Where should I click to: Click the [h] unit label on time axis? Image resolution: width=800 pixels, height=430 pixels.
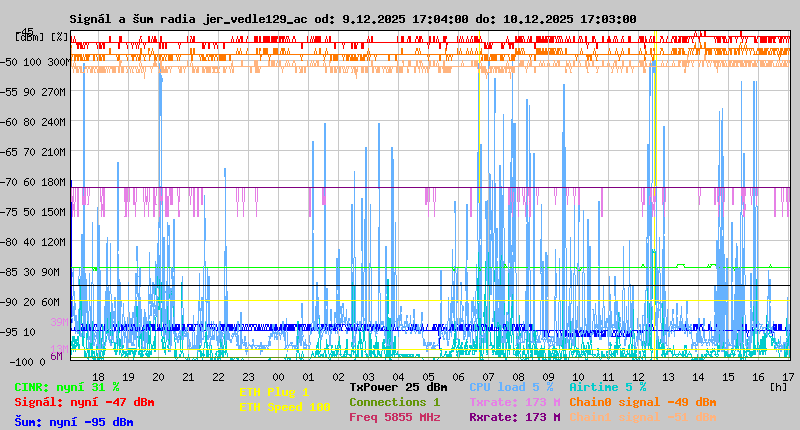[x=775, y=386]
